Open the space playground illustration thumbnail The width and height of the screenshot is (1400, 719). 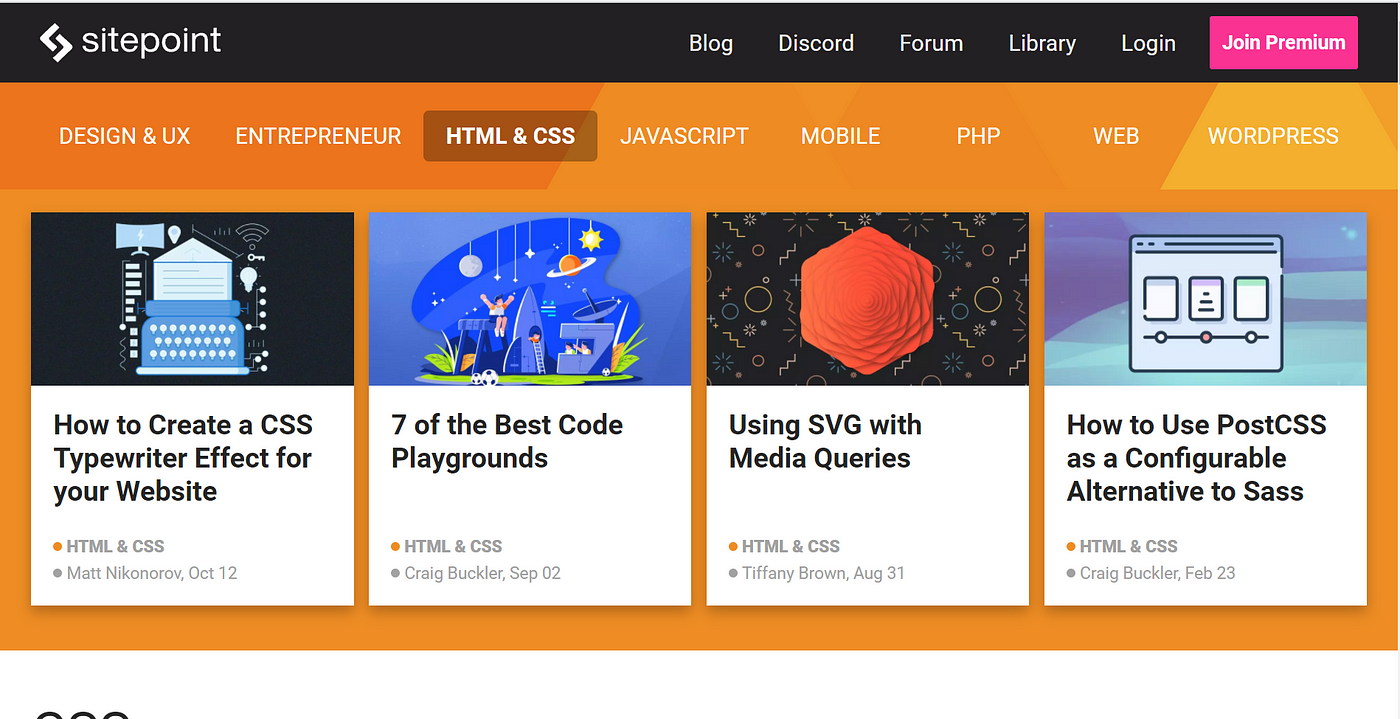530,299
